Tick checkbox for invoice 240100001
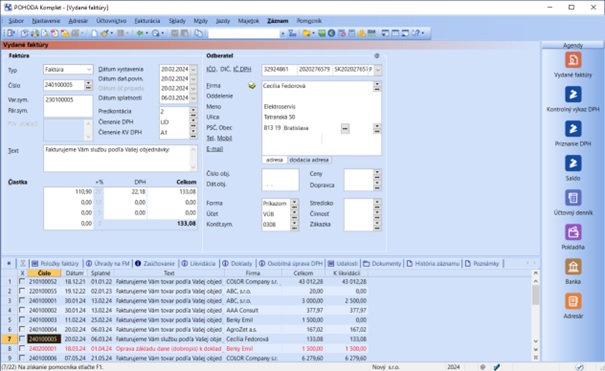 pos(22,300)
